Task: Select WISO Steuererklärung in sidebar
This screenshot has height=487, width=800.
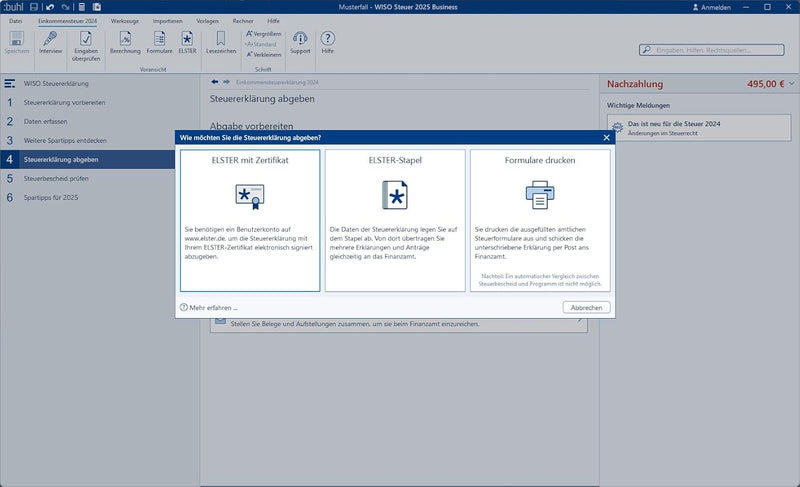Action: (56, 83)
